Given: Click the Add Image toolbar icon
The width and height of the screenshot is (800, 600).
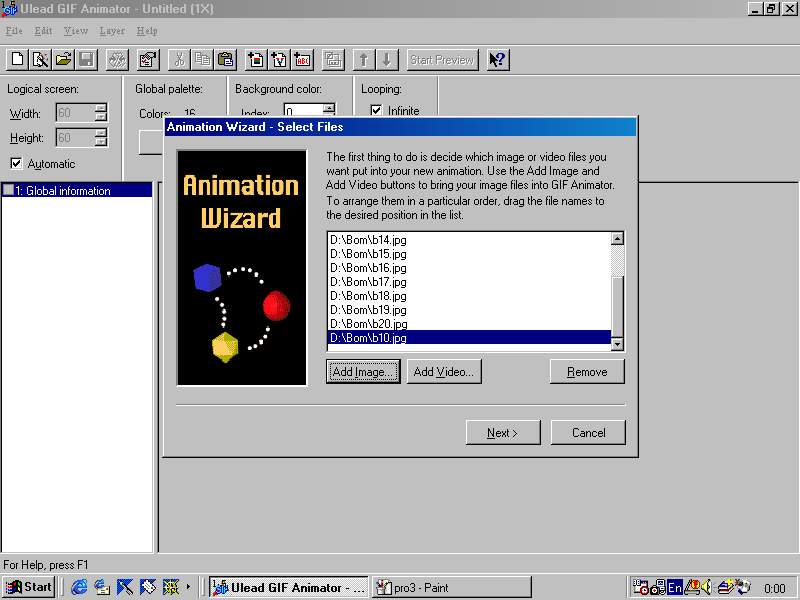Looking at the screenshot, I should (x=256, y=60).
